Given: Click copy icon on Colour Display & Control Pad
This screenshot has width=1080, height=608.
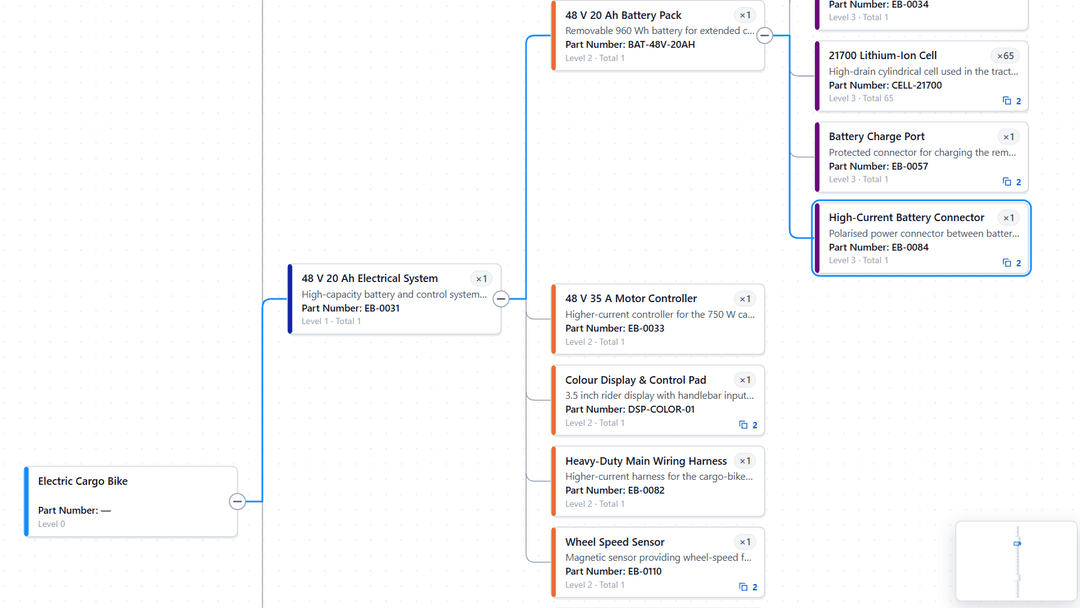Looking at the screenshot, I should click(747, 425).
